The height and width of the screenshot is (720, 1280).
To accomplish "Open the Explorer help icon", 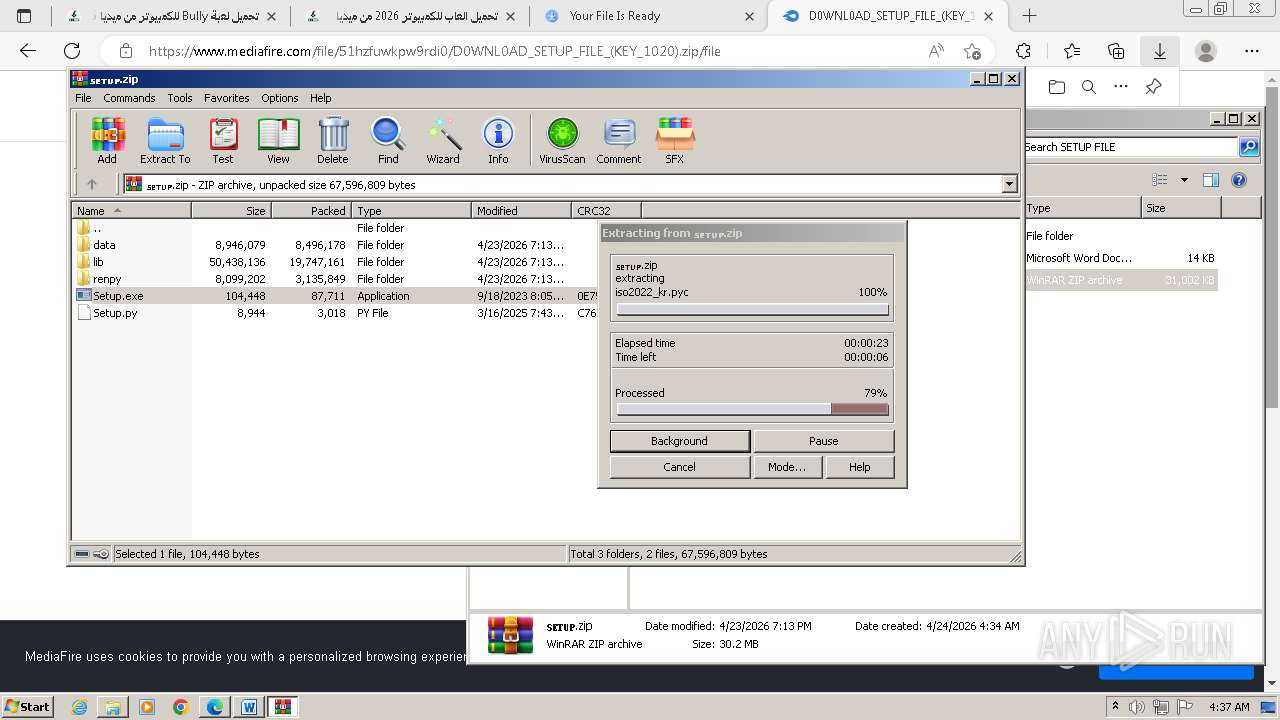I will click(1239, 180).
